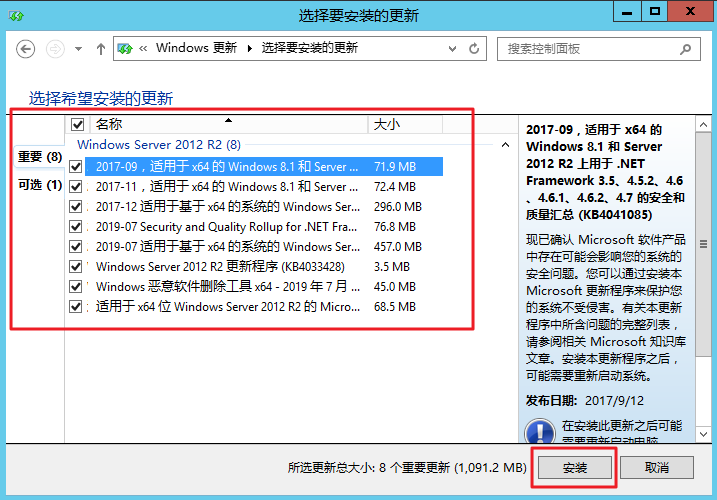Click the blue restart-warning info icon

point(540,431)
